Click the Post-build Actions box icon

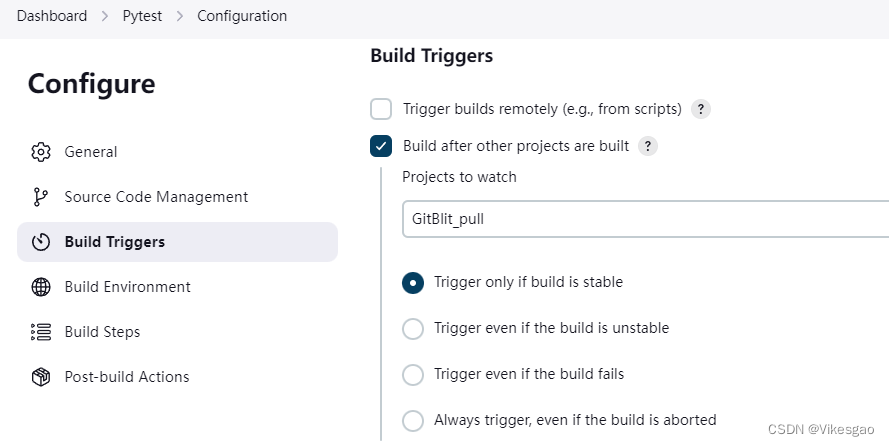click(x=41, y=377)
